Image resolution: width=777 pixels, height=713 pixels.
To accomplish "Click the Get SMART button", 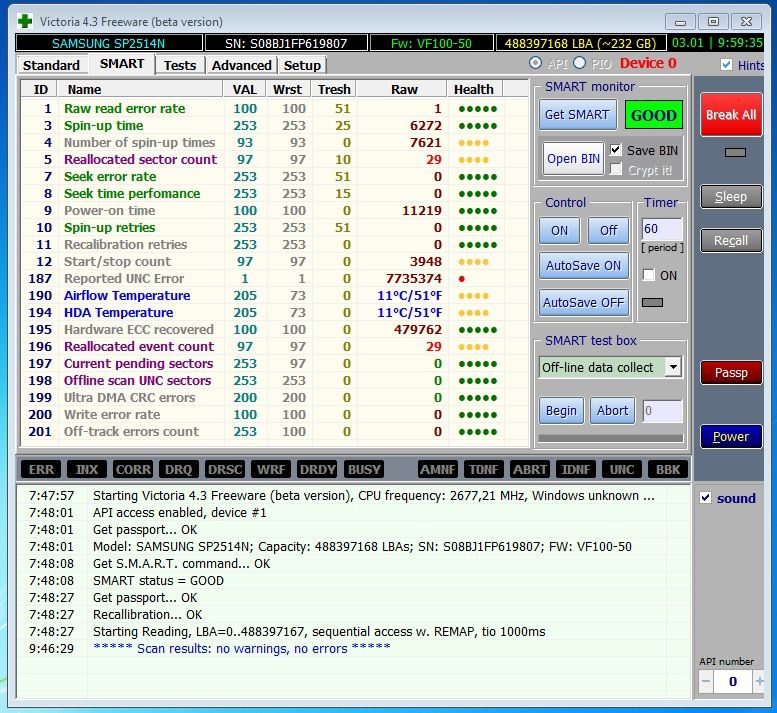I will click(577, 114).
